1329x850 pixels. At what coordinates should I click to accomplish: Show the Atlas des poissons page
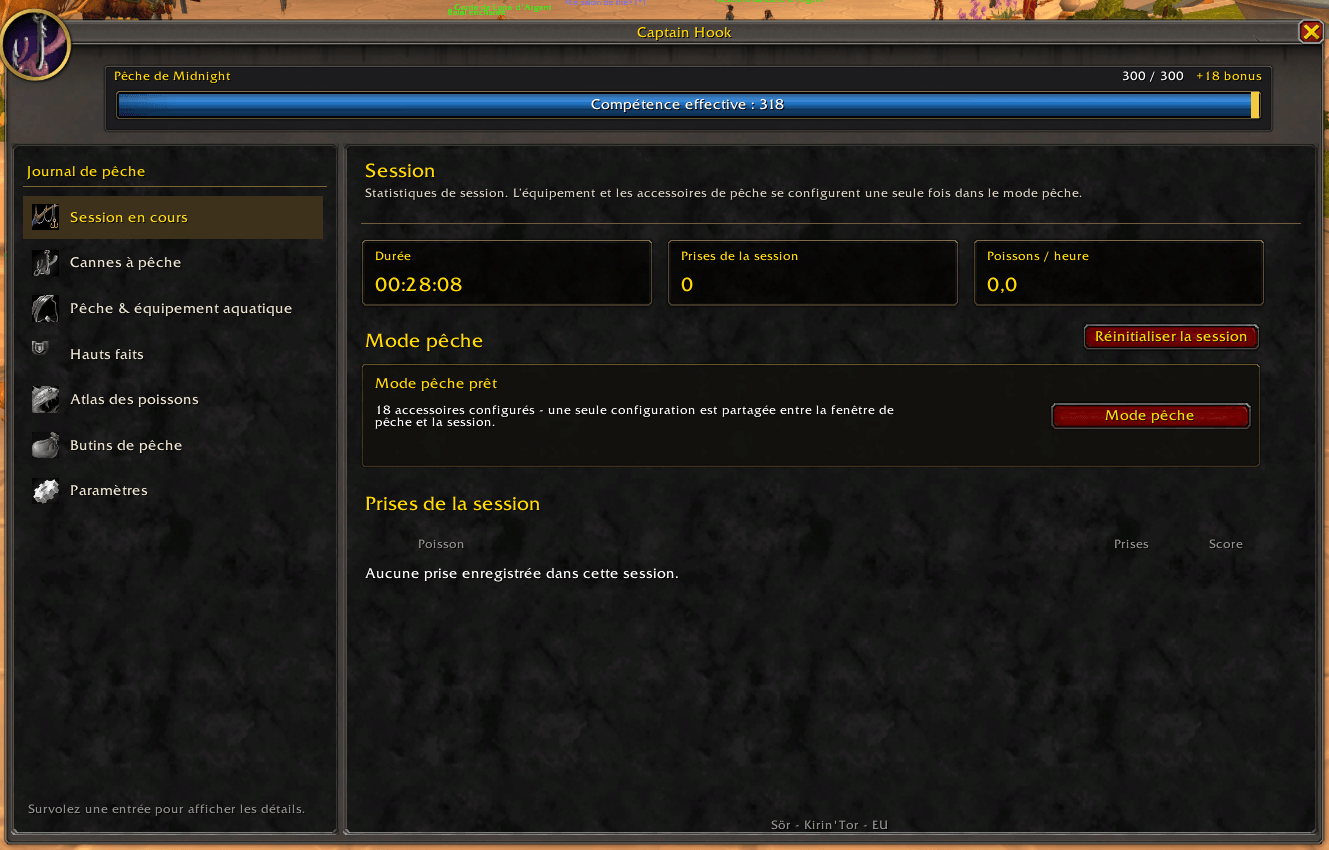(173, 399)
